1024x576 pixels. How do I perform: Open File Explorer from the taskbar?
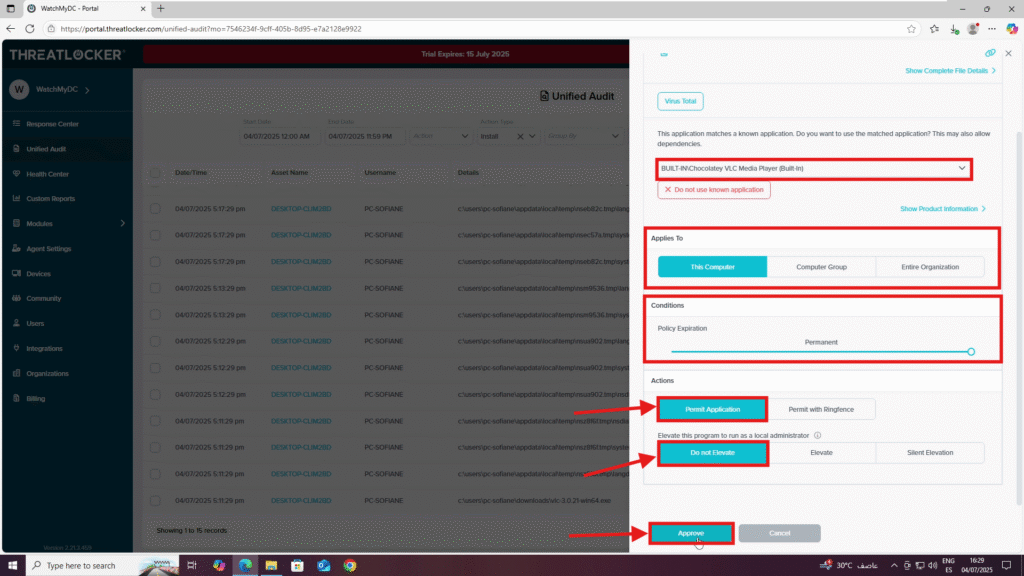[x=271, y=566]
